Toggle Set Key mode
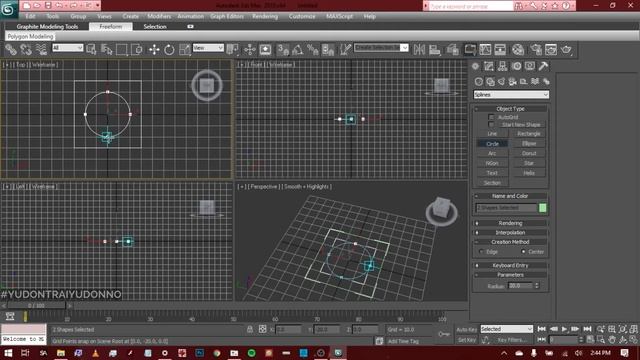This screenshot has width=640, height=360. 466,340
